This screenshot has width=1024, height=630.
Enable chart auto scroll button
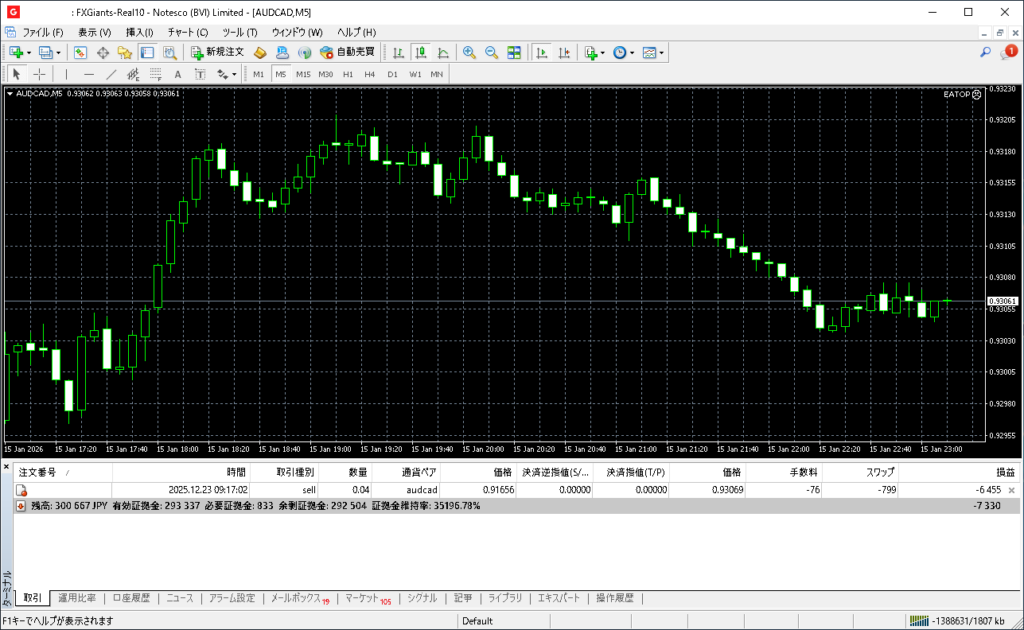click(541, 52)
